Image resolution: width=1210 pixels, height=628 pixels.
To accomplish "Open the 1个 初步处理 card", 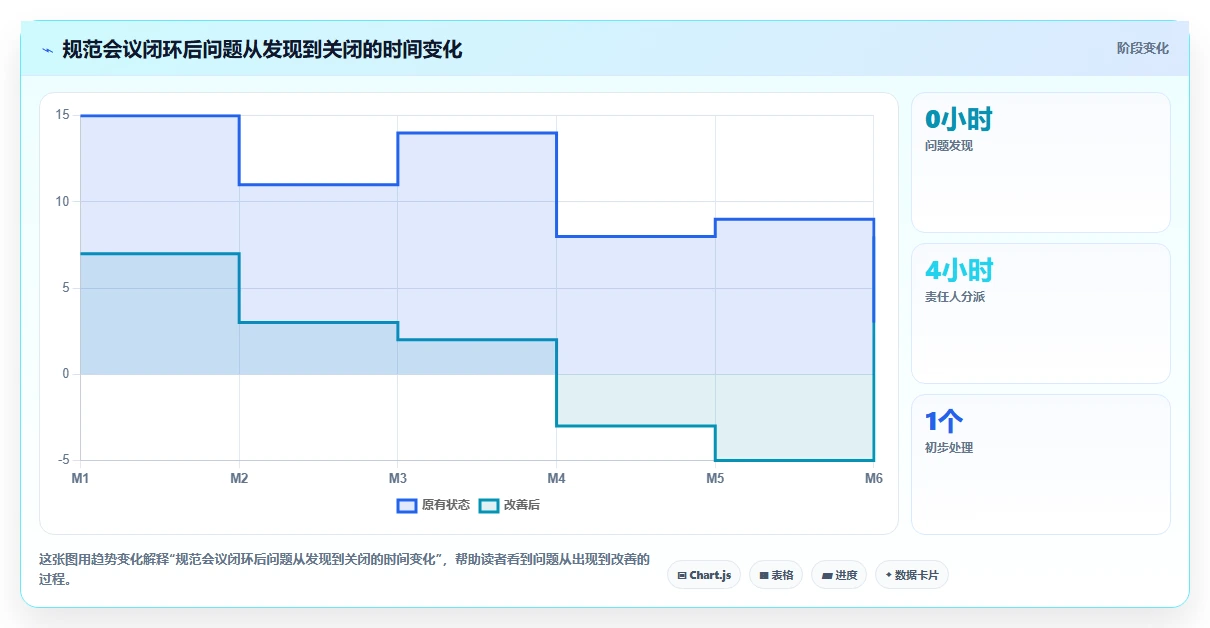I will tap(1040, 464).
